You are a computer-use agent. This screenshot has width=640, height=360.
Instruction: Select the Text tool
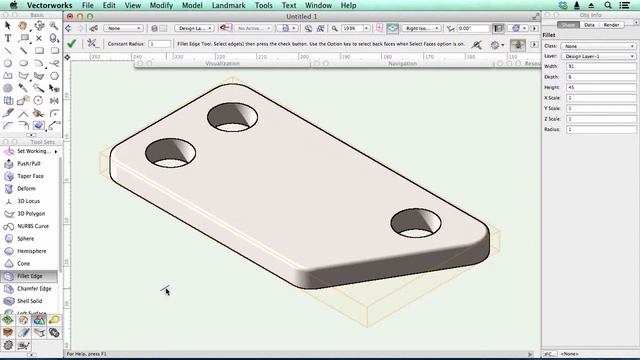(8, 38)
